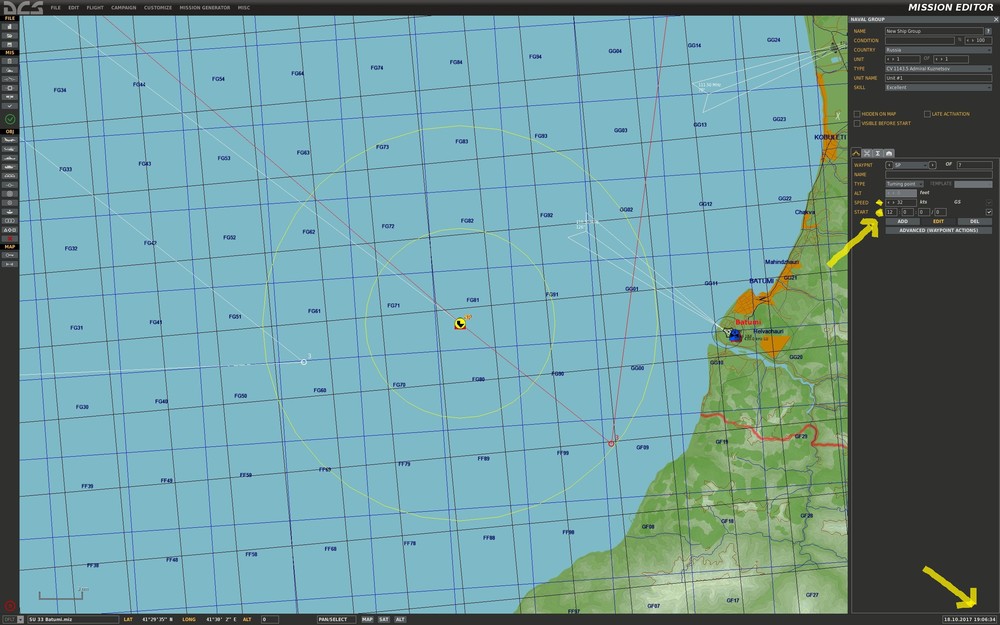Click the question mark help button by name

tap(989, 31)
